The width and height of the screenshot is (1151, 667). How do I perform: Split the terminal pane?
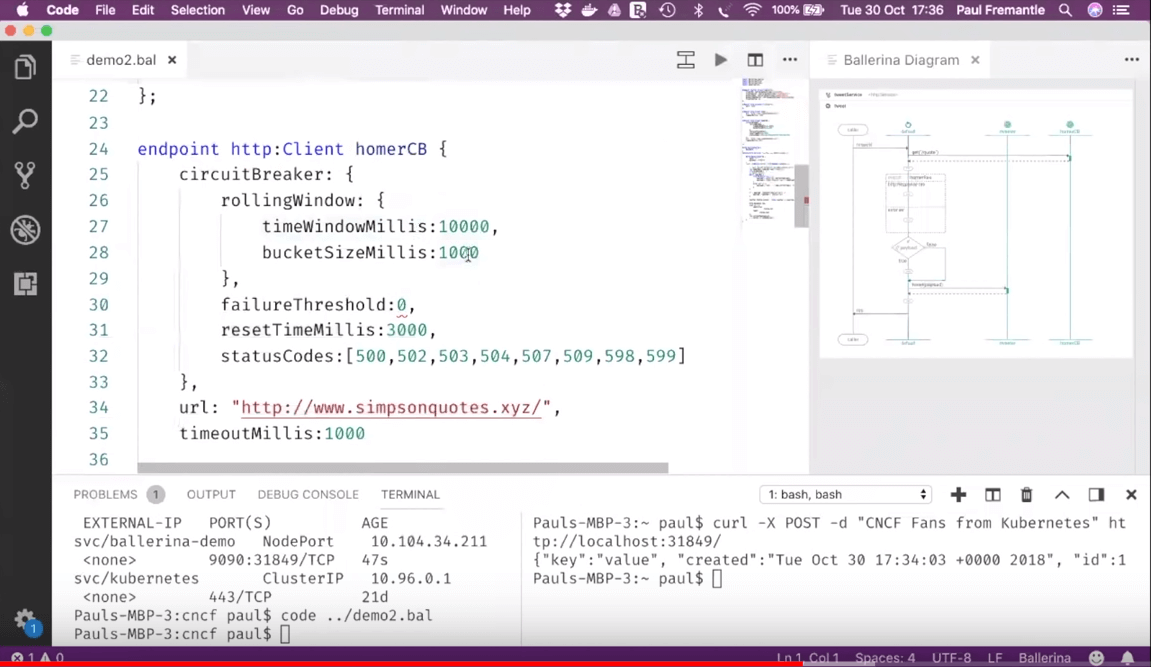[x=992, y=495]
